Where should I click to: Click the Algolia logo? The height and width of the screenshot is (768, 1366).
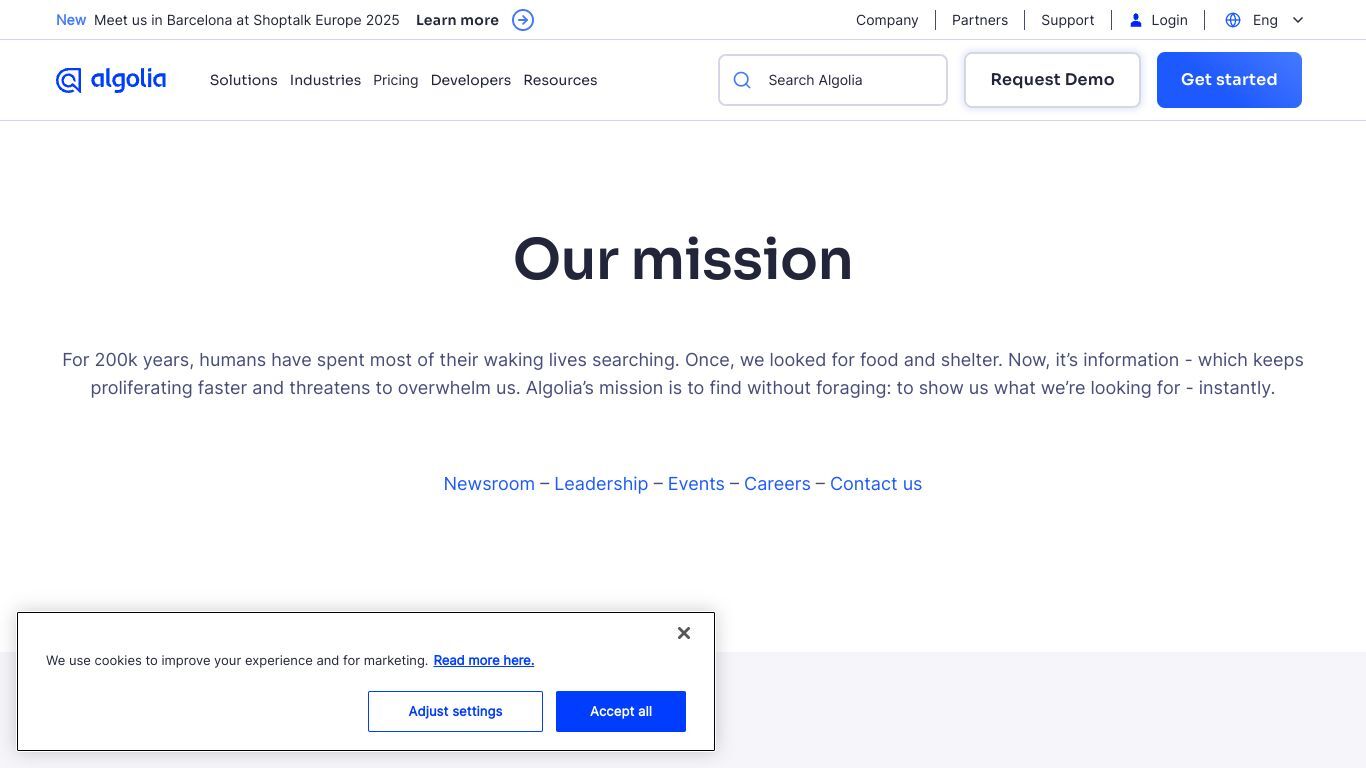(111, 80)
